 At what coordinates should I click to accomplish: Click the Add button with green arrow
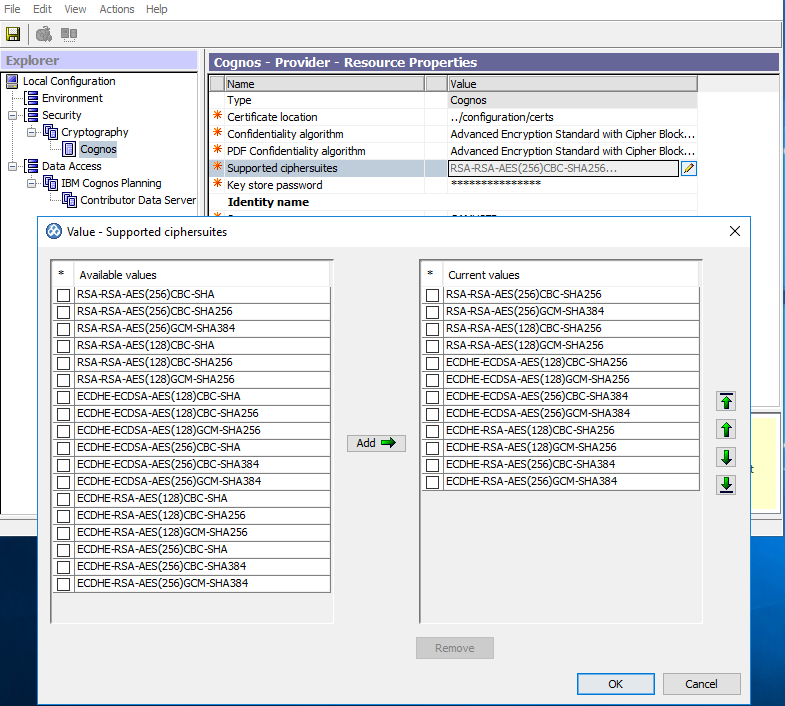click(376, 443)
